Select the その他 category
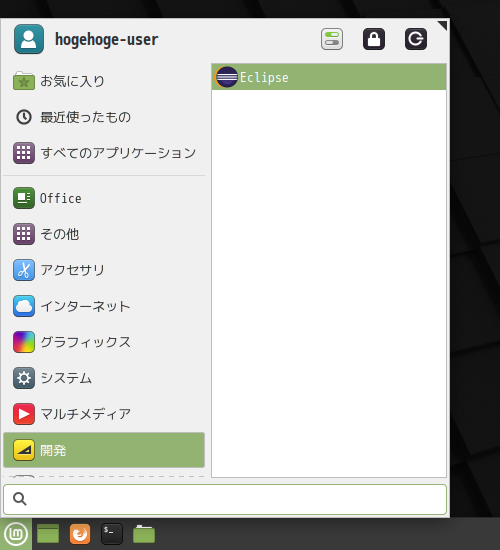 pyautogui.click(x=104, y=234)
